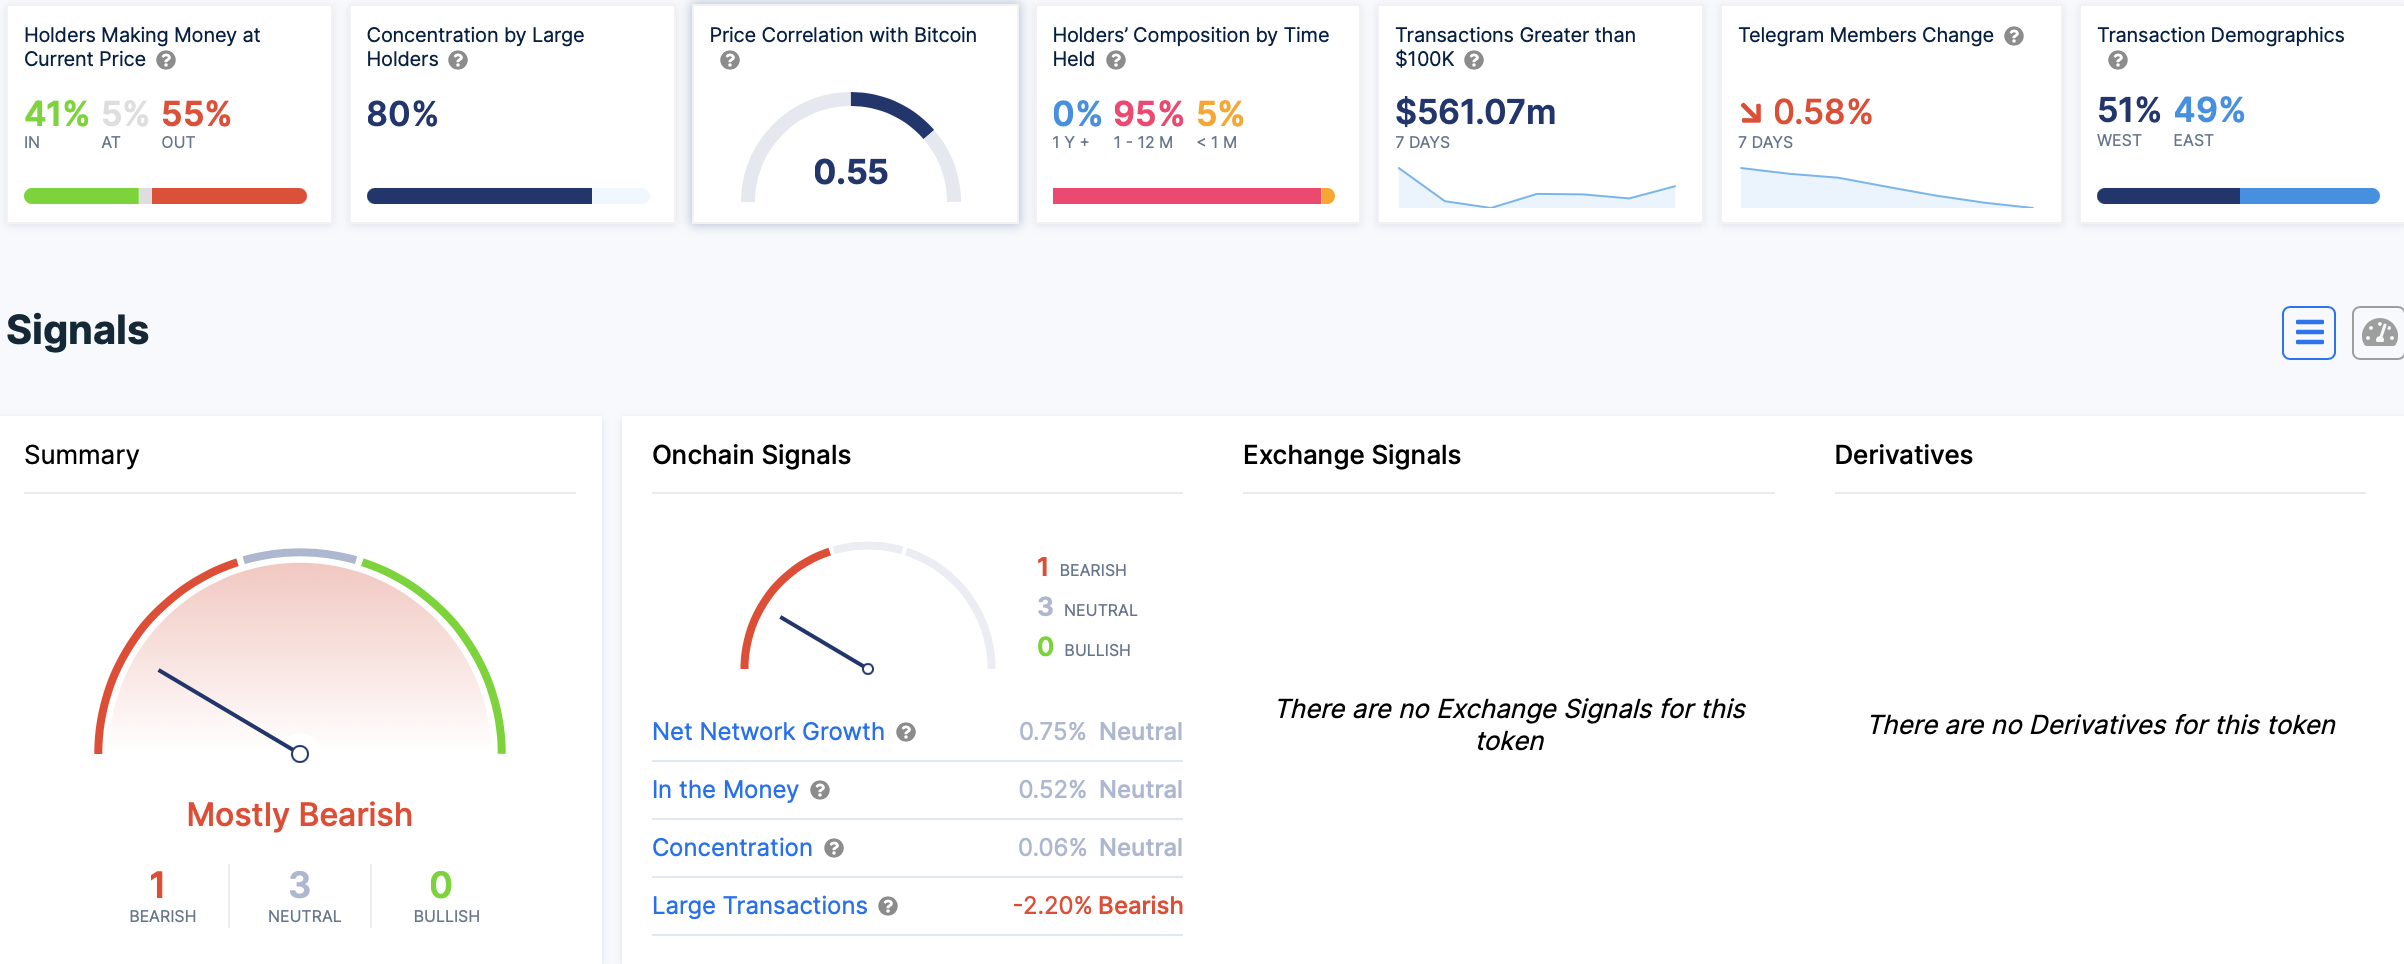Click help icon beside Holders' Composition Time Held
The height and width of the screenshot is (964, 2404).
coord(1116,60)
